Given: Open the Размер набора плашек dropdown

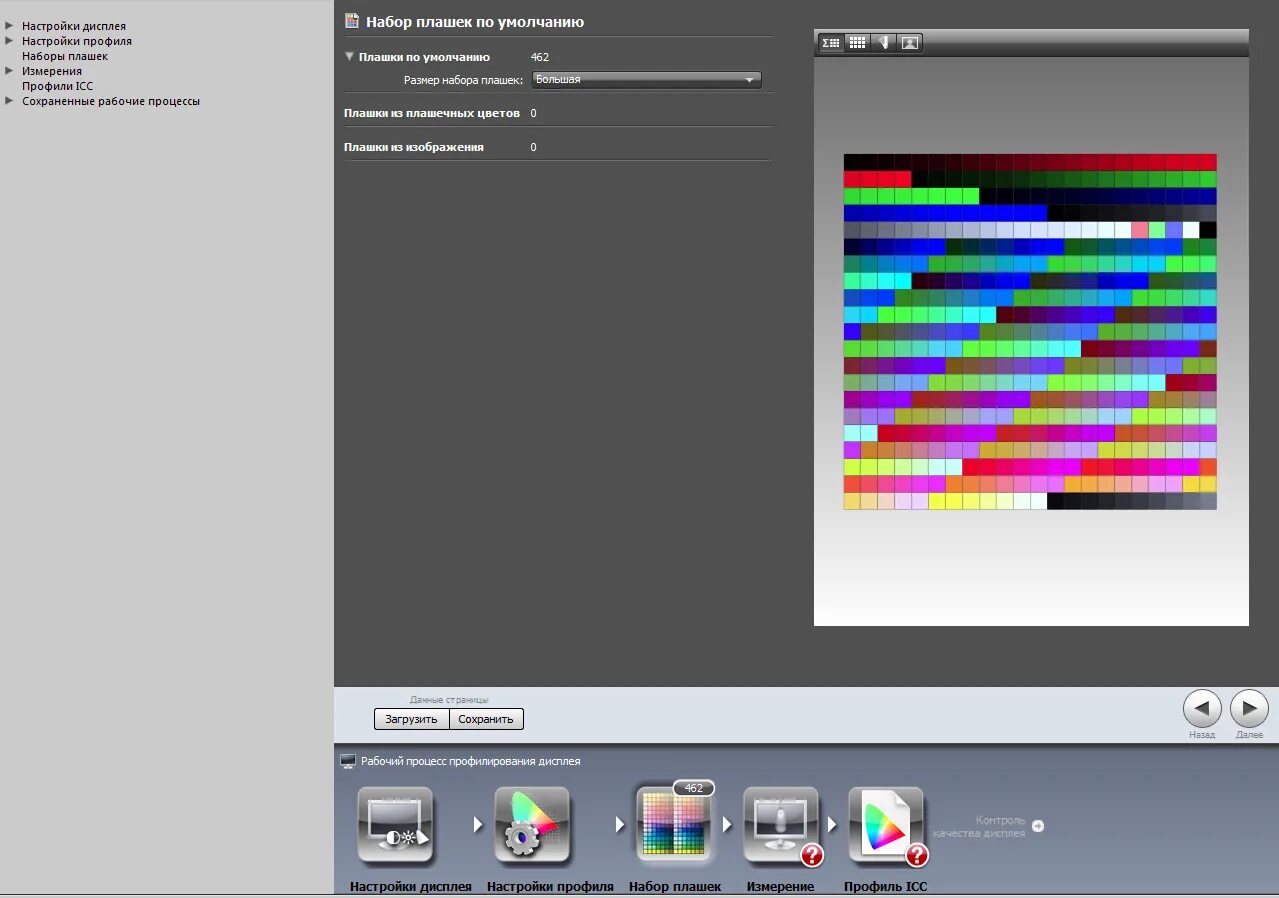Looking at the screenshot, I should coord(647,80).
